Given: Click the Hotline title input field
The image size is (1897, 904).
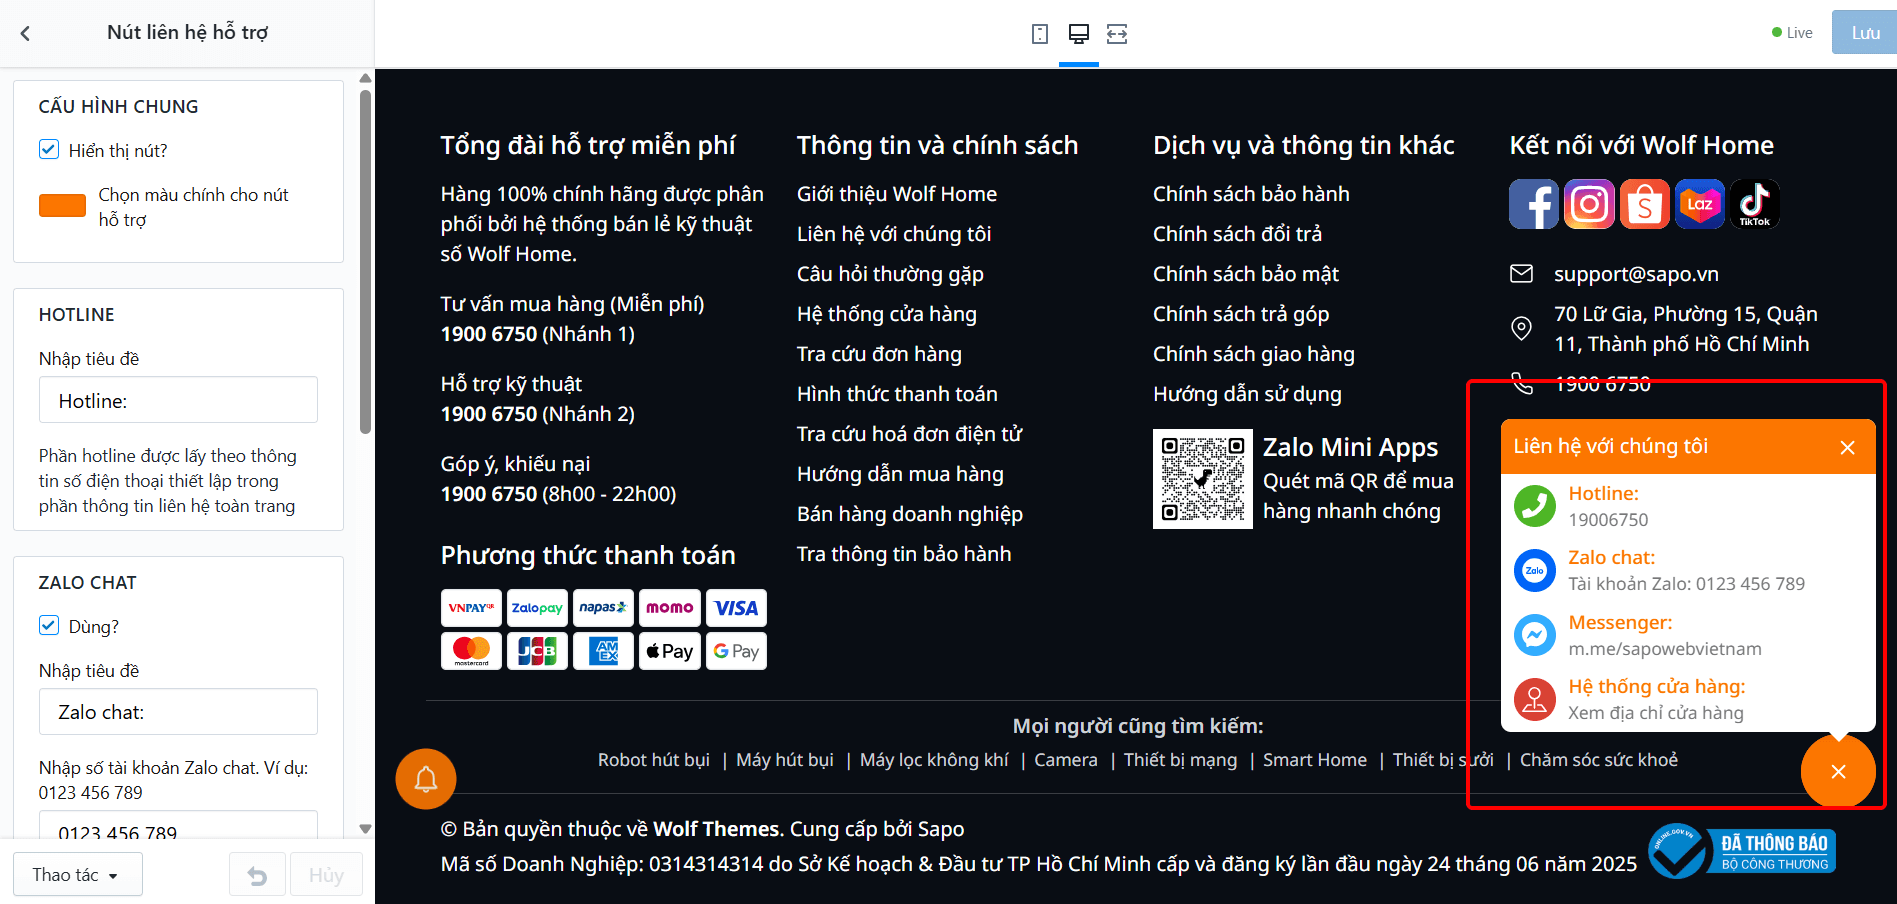Looking at the screenshot, I should [x=178, y=400].
